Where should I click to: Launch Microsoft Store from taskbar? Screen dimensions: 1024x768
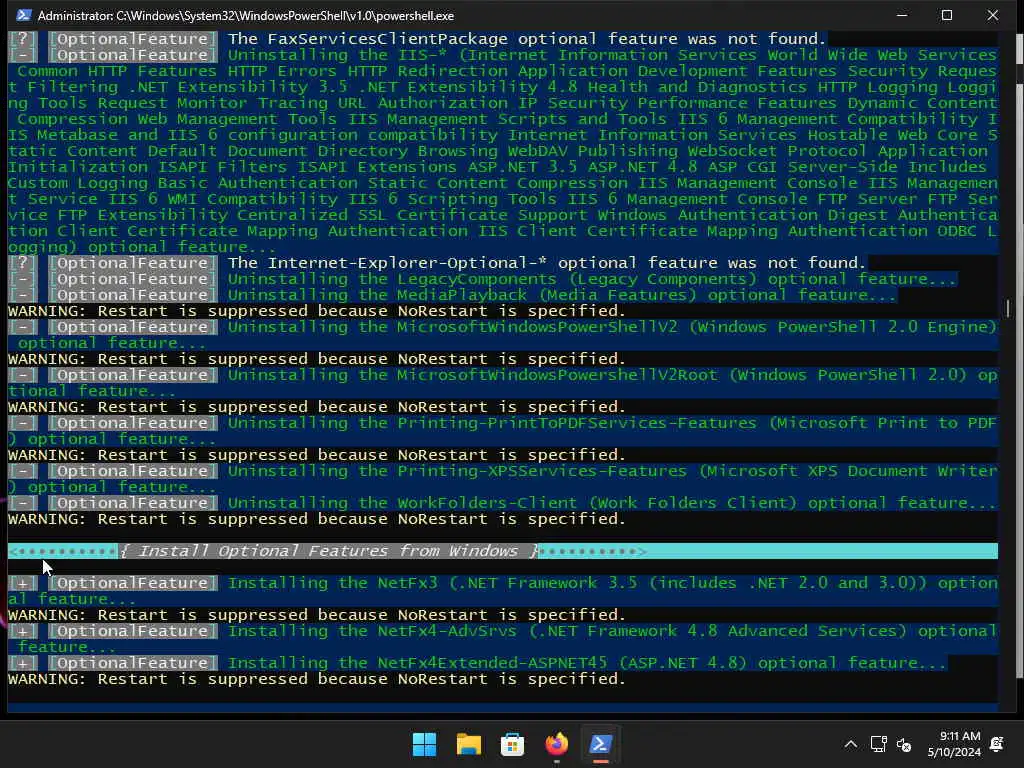point(513,744)
